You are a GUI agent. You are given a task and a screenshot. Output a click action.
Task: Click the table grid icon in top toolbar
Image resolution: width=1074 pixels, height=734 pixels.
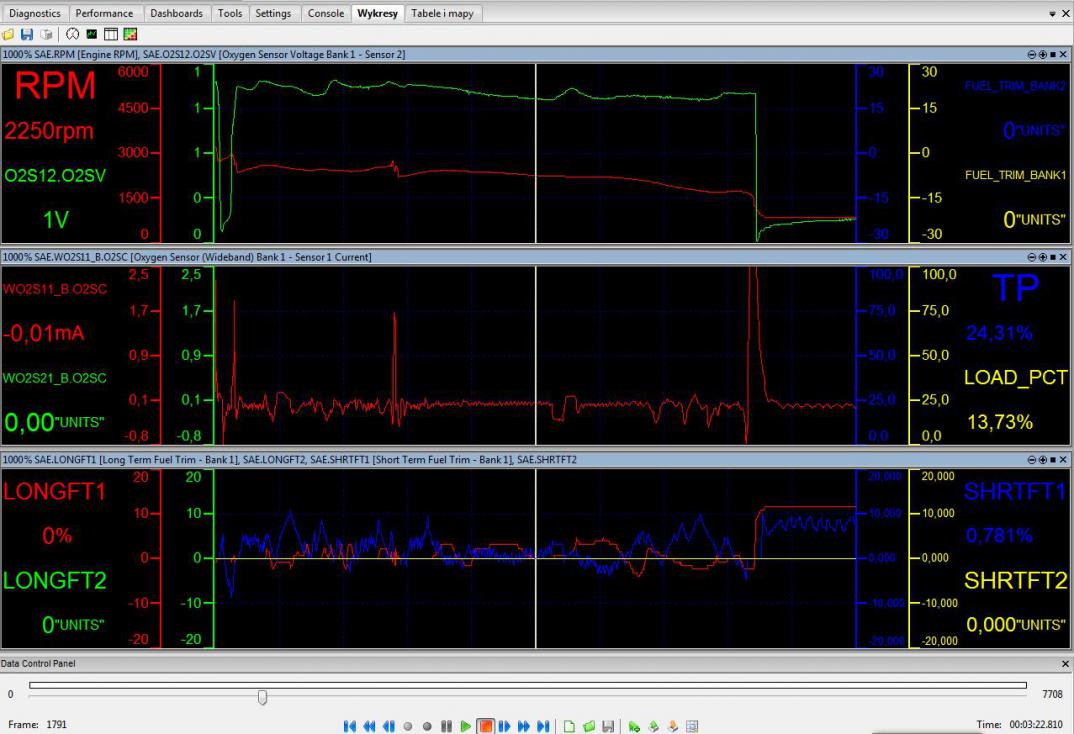click(111, 35)
